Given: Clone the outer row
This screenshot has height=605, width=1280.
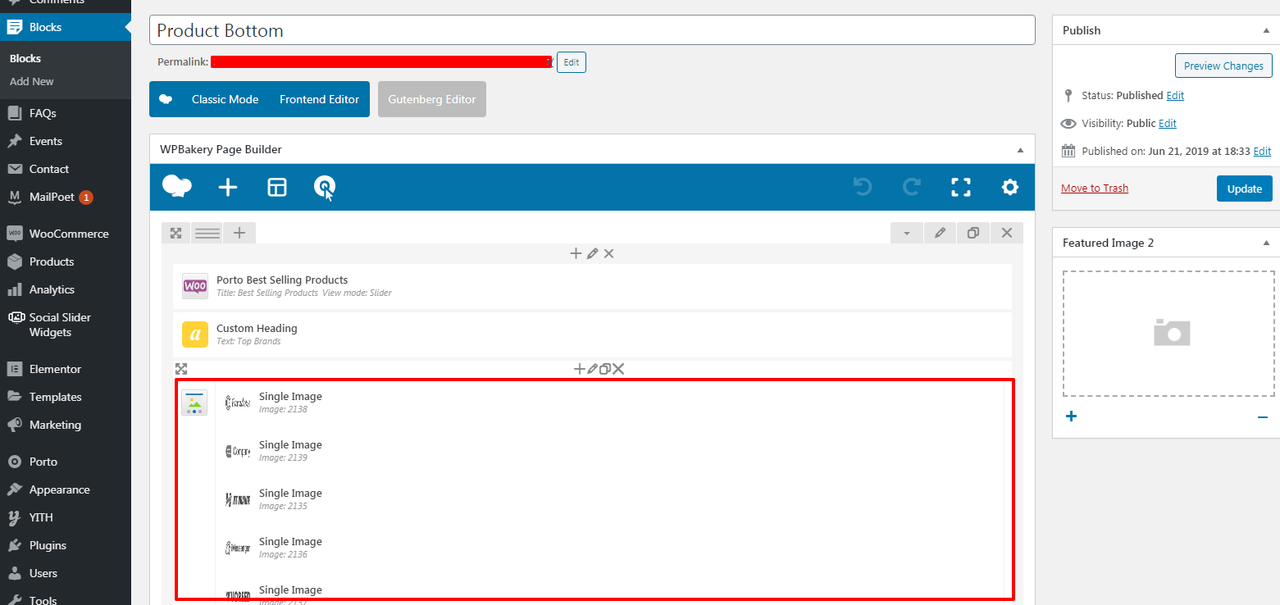Looking at the screenshot, I should 973,233.
